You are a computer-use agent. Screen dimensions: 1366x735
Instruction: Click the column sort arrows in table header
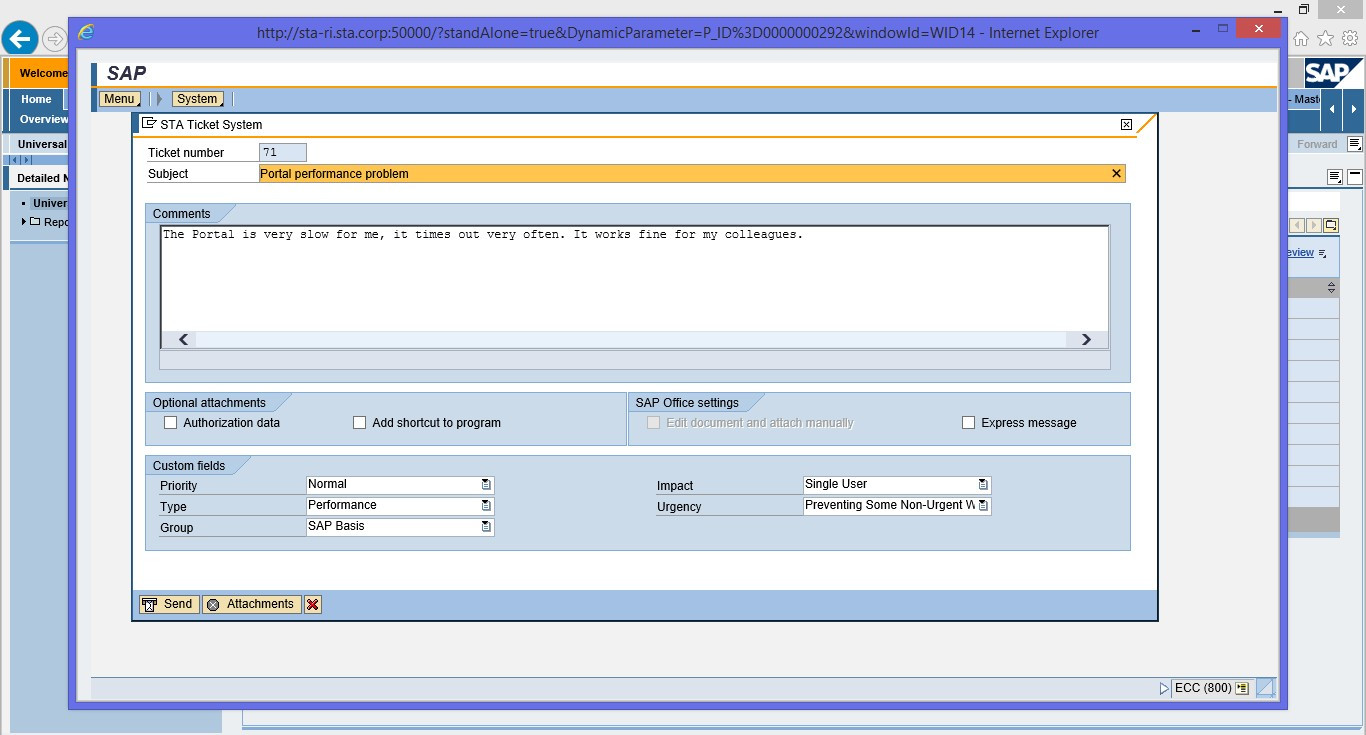pyautogui.click(x=1331, y=288)
